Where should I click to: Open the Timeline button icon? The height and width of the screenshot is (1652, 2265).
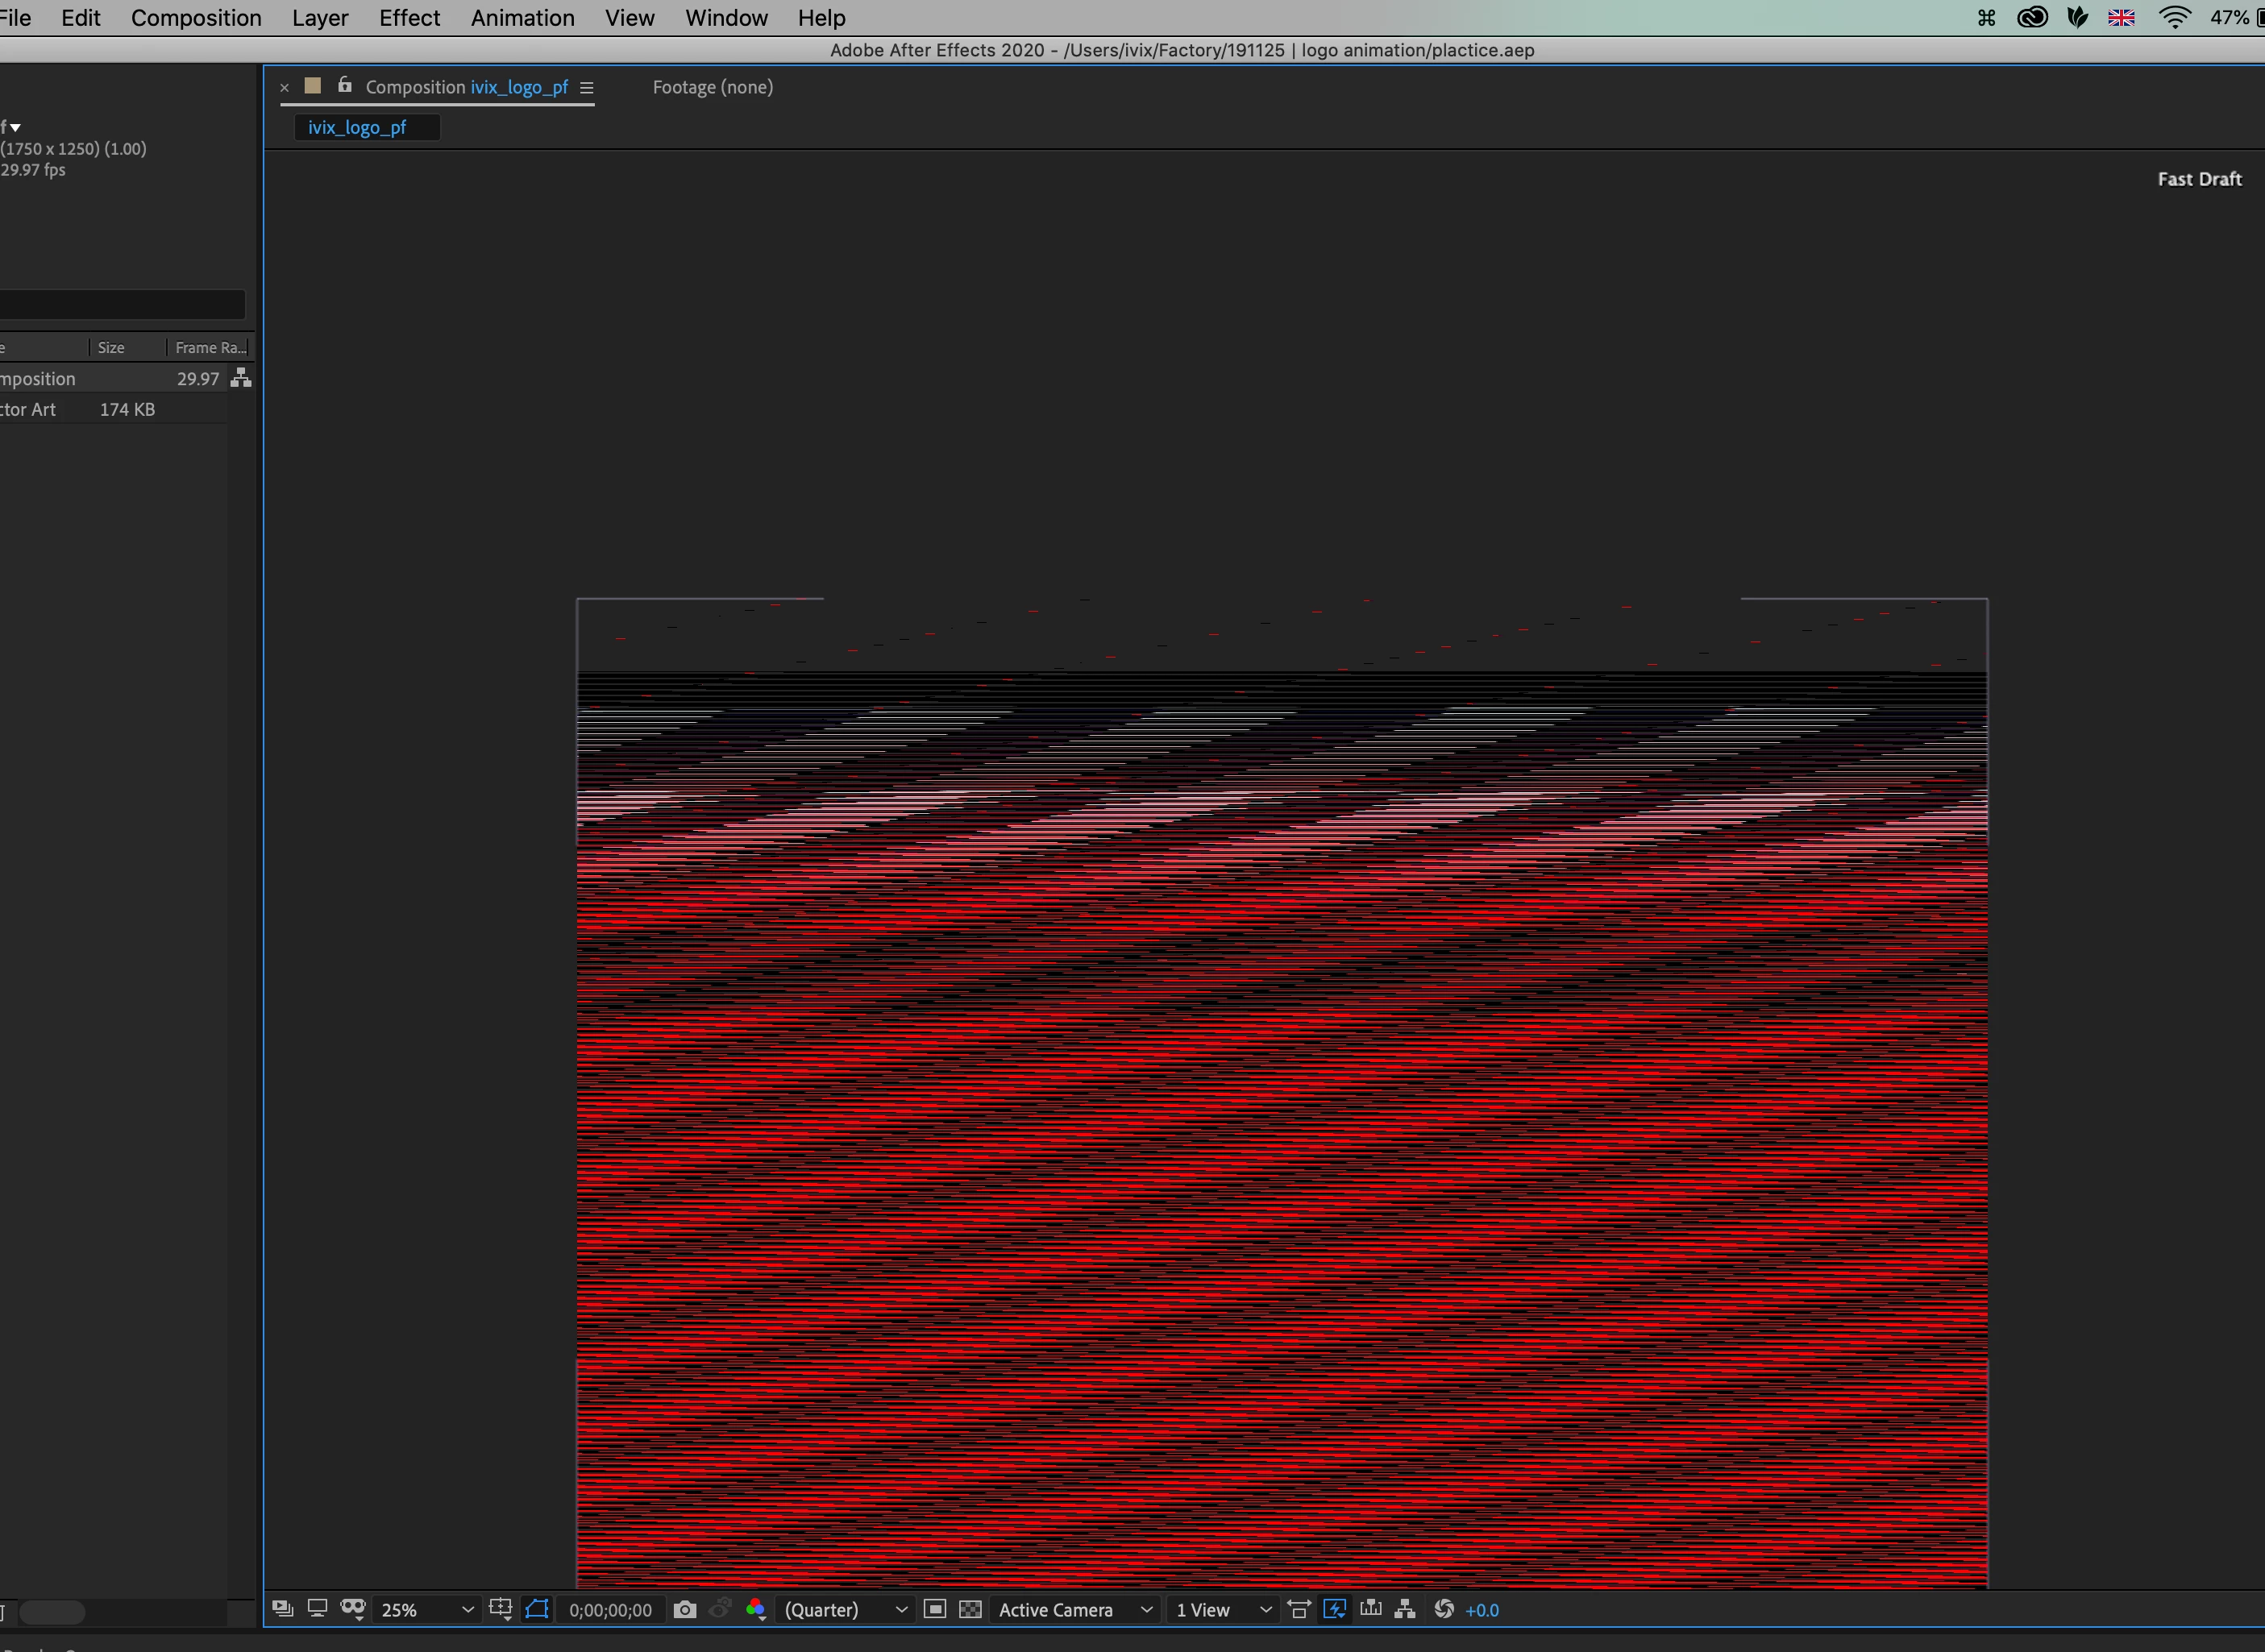click(1370, 1609)
